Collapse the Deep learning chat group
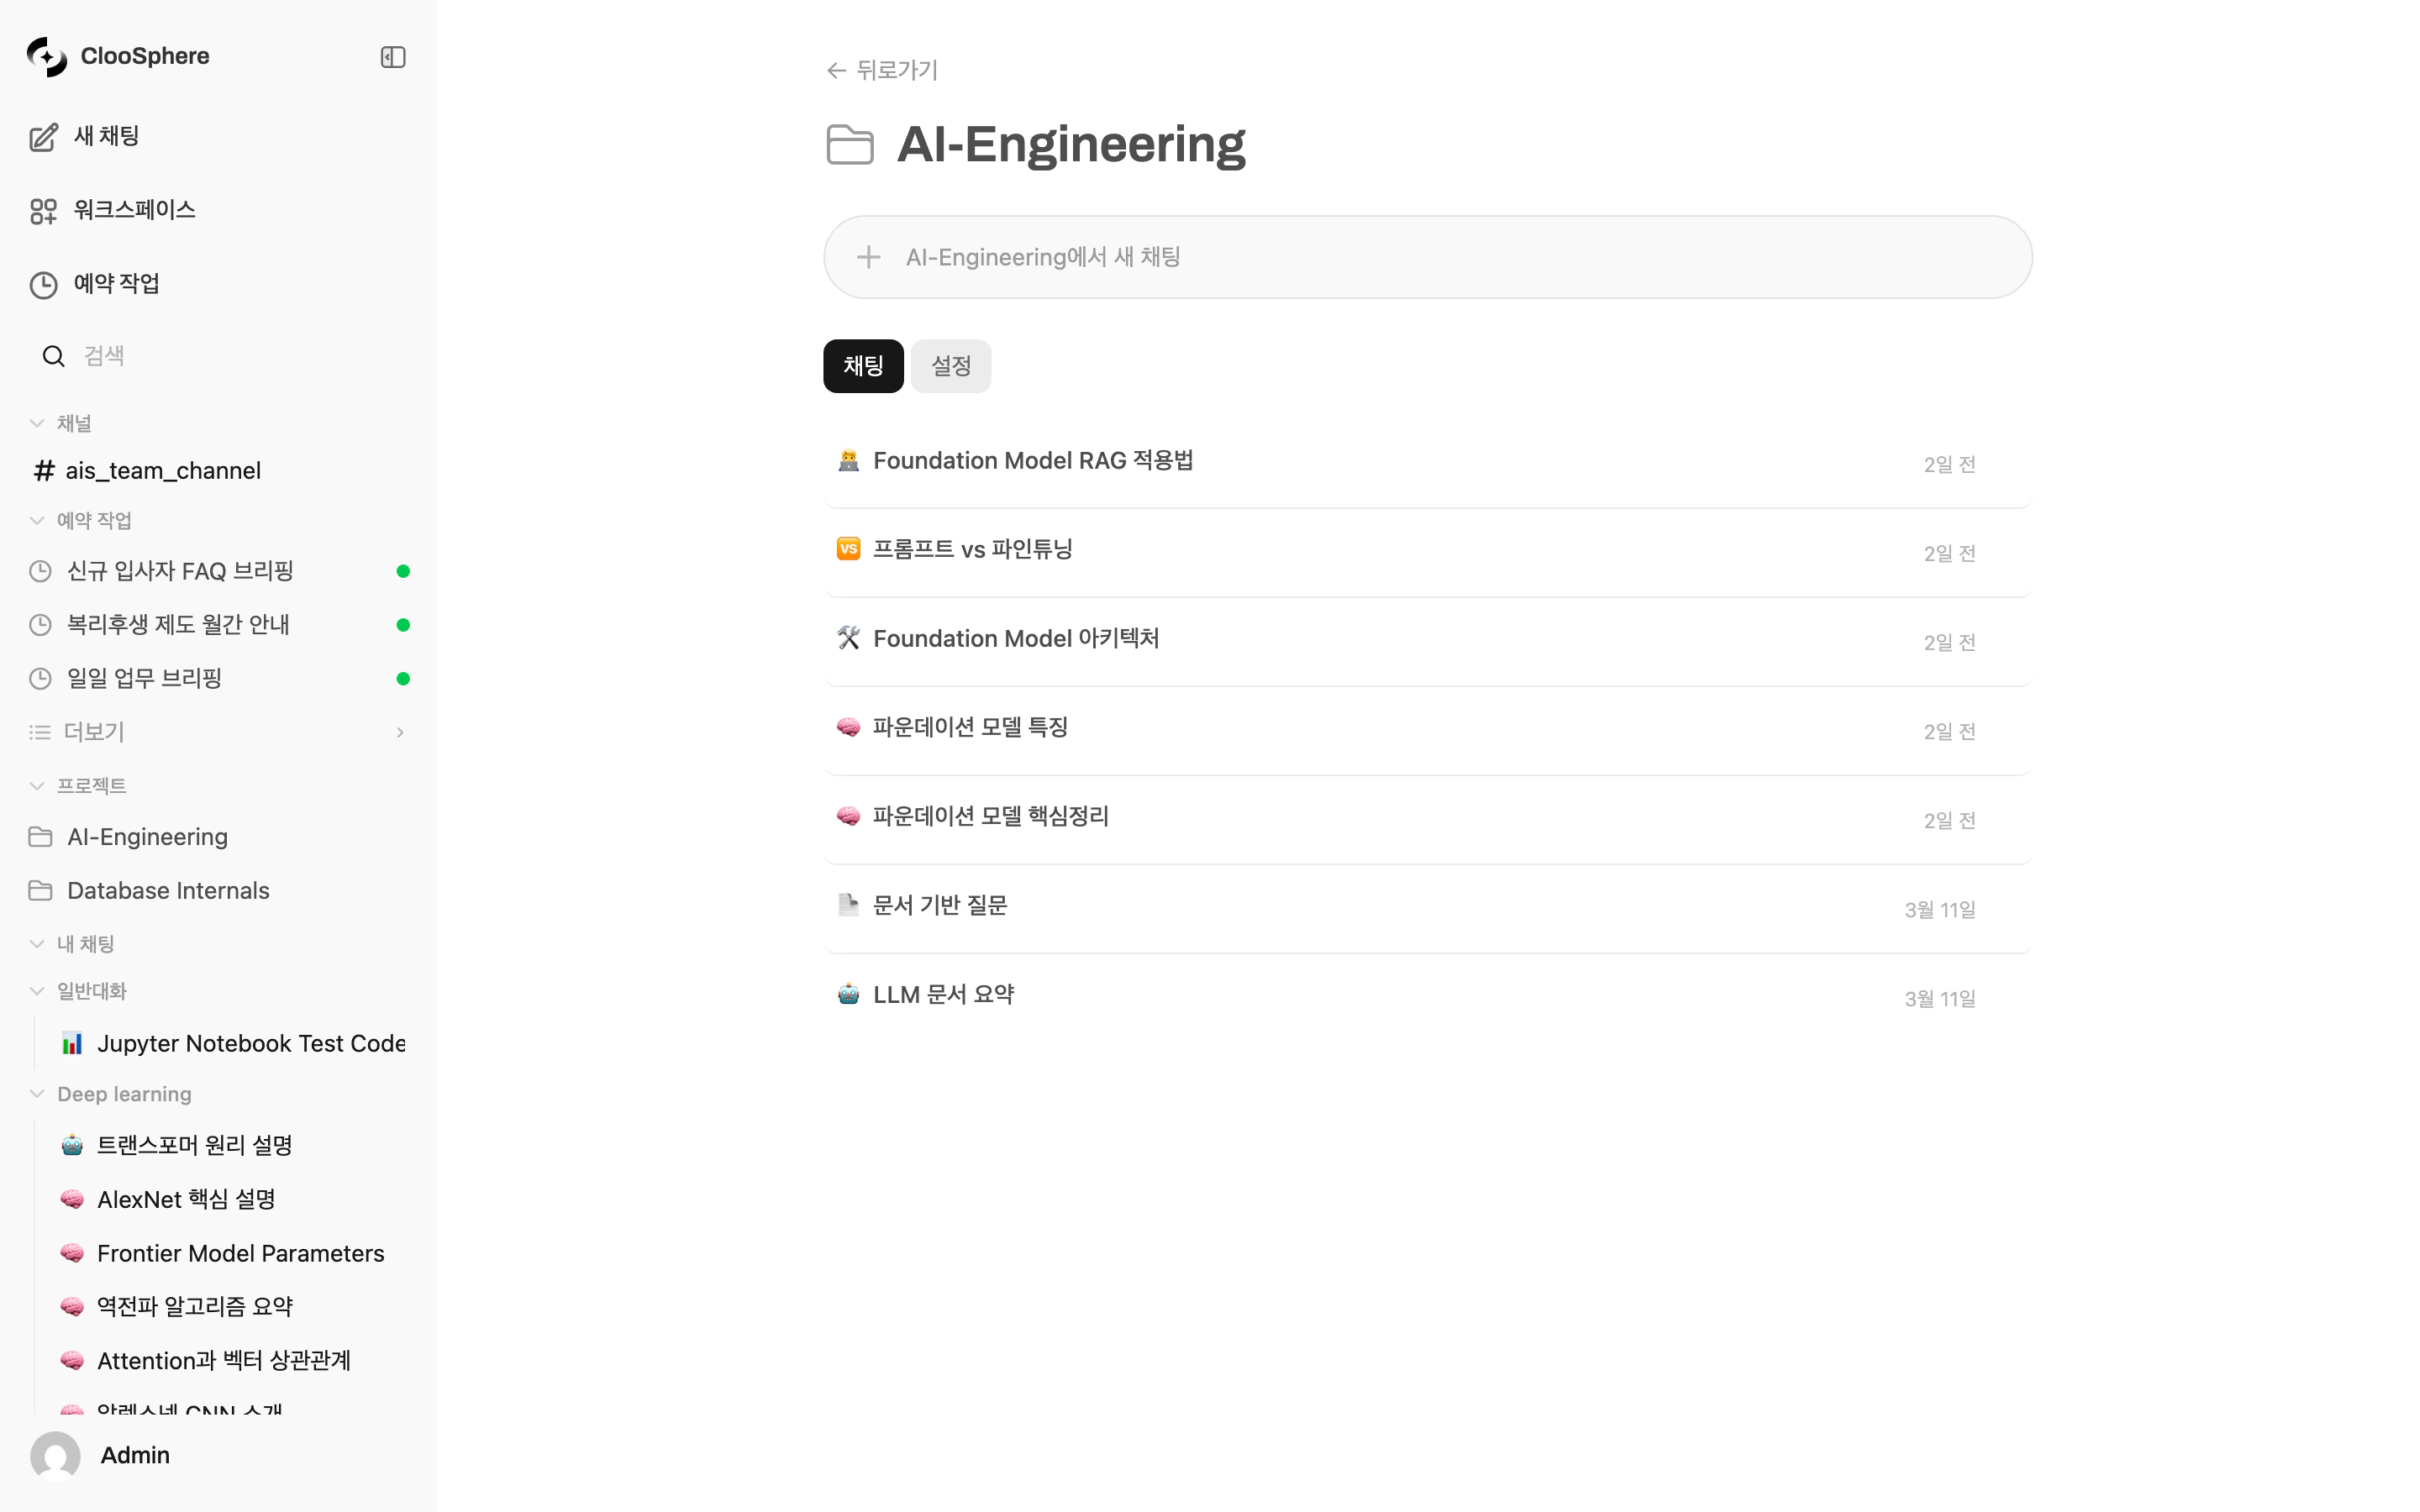This screenshot has width=2420, height=1512. coord(37,1094)
